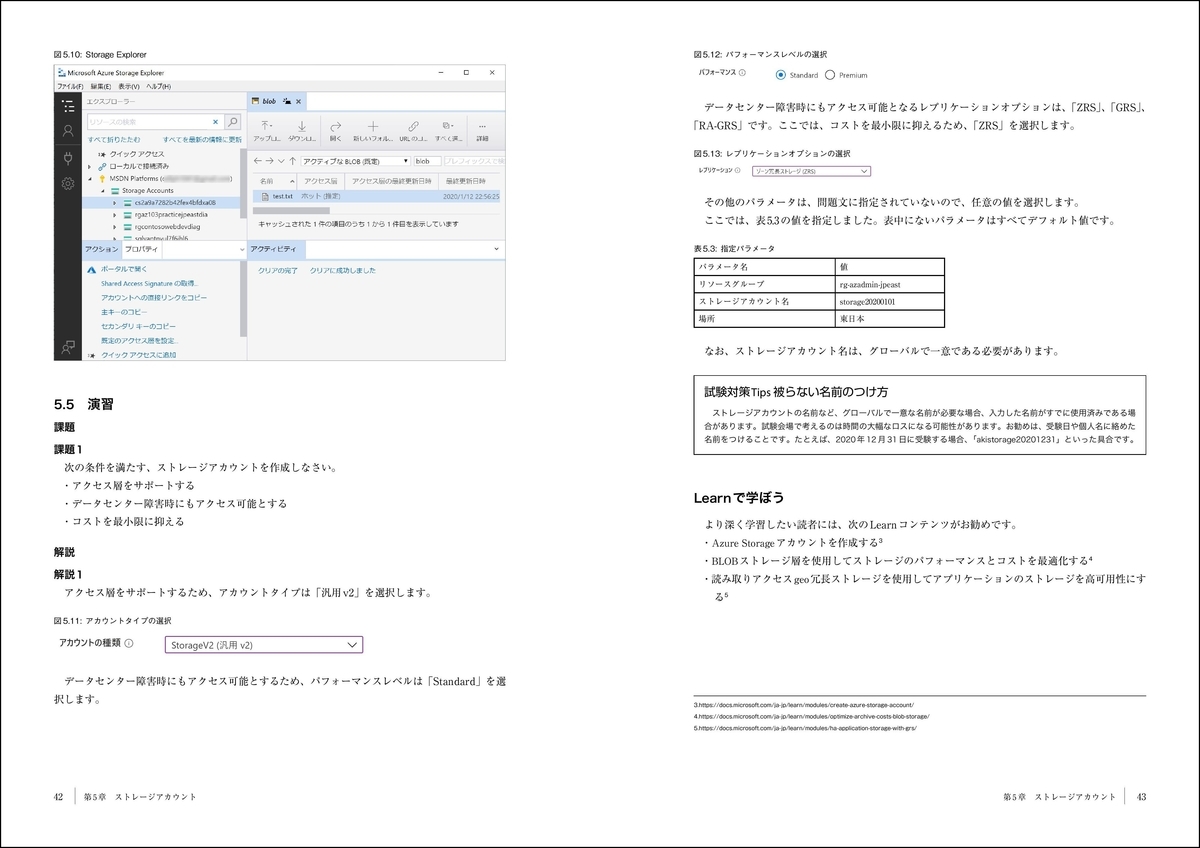Click 既定のアクセス層を設定 action

point(139,341)
